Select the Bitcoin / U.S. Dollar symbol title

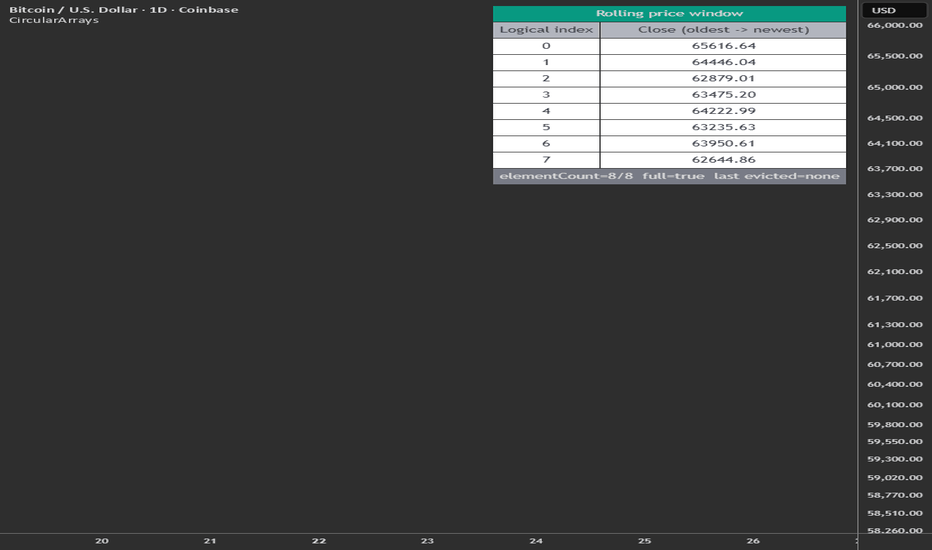(x=73, y=10)
